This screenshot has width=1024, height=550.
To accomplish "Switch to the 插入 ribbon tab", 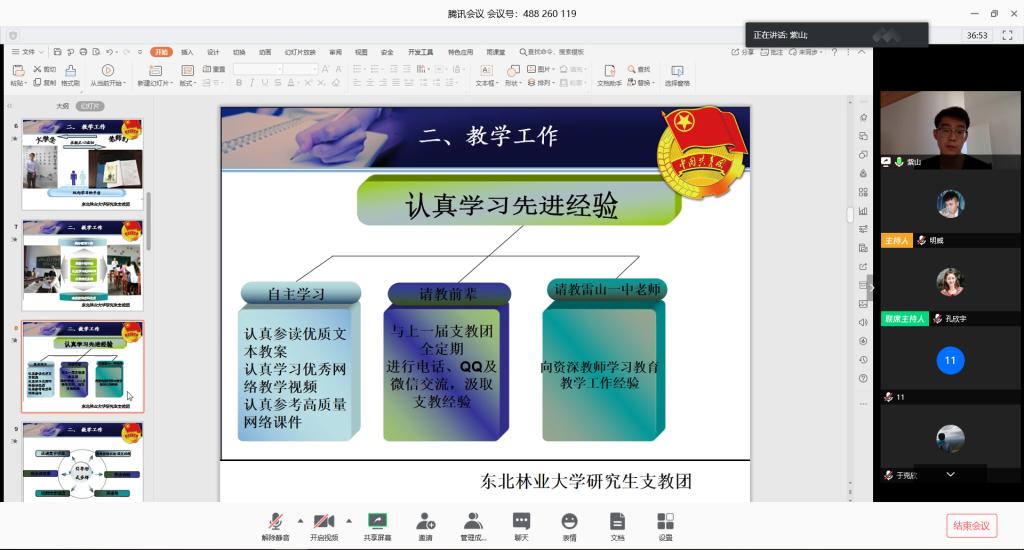I will [x=187, y=52].
